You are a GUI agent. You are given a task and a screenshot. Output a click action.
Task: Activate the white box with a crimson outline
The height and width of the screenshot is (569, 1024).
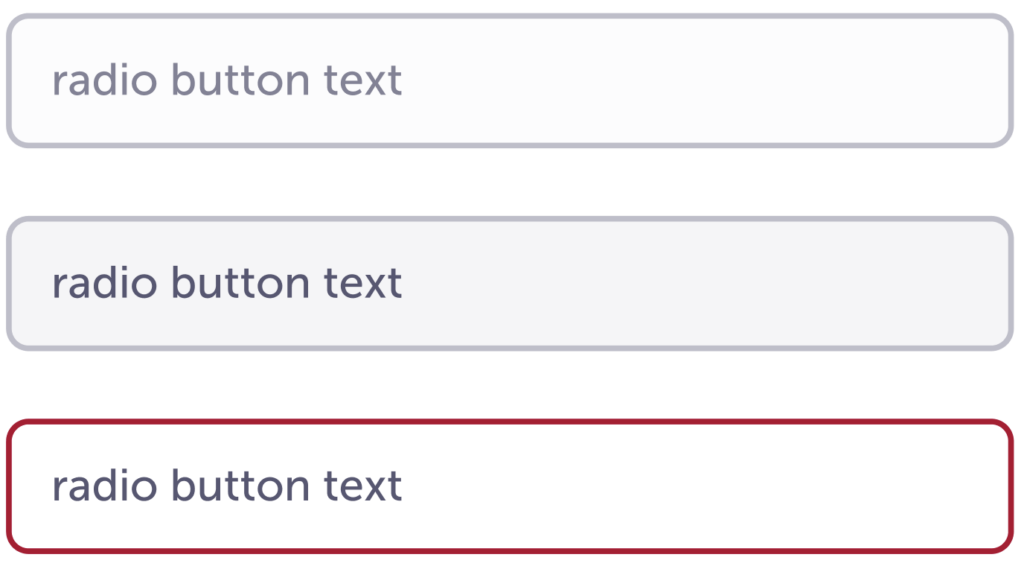coord(510,486)
